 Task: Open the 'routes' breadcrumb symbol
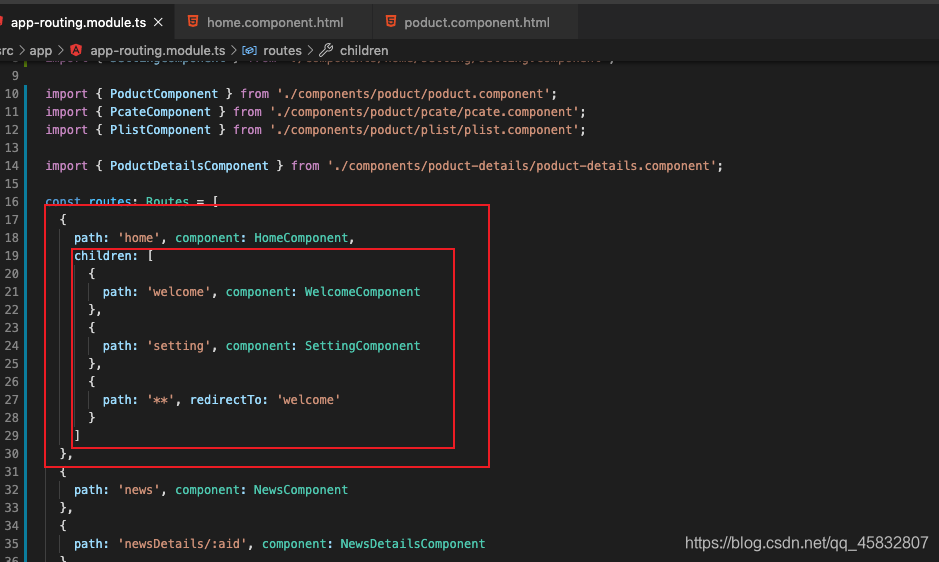tap(282, 50)
